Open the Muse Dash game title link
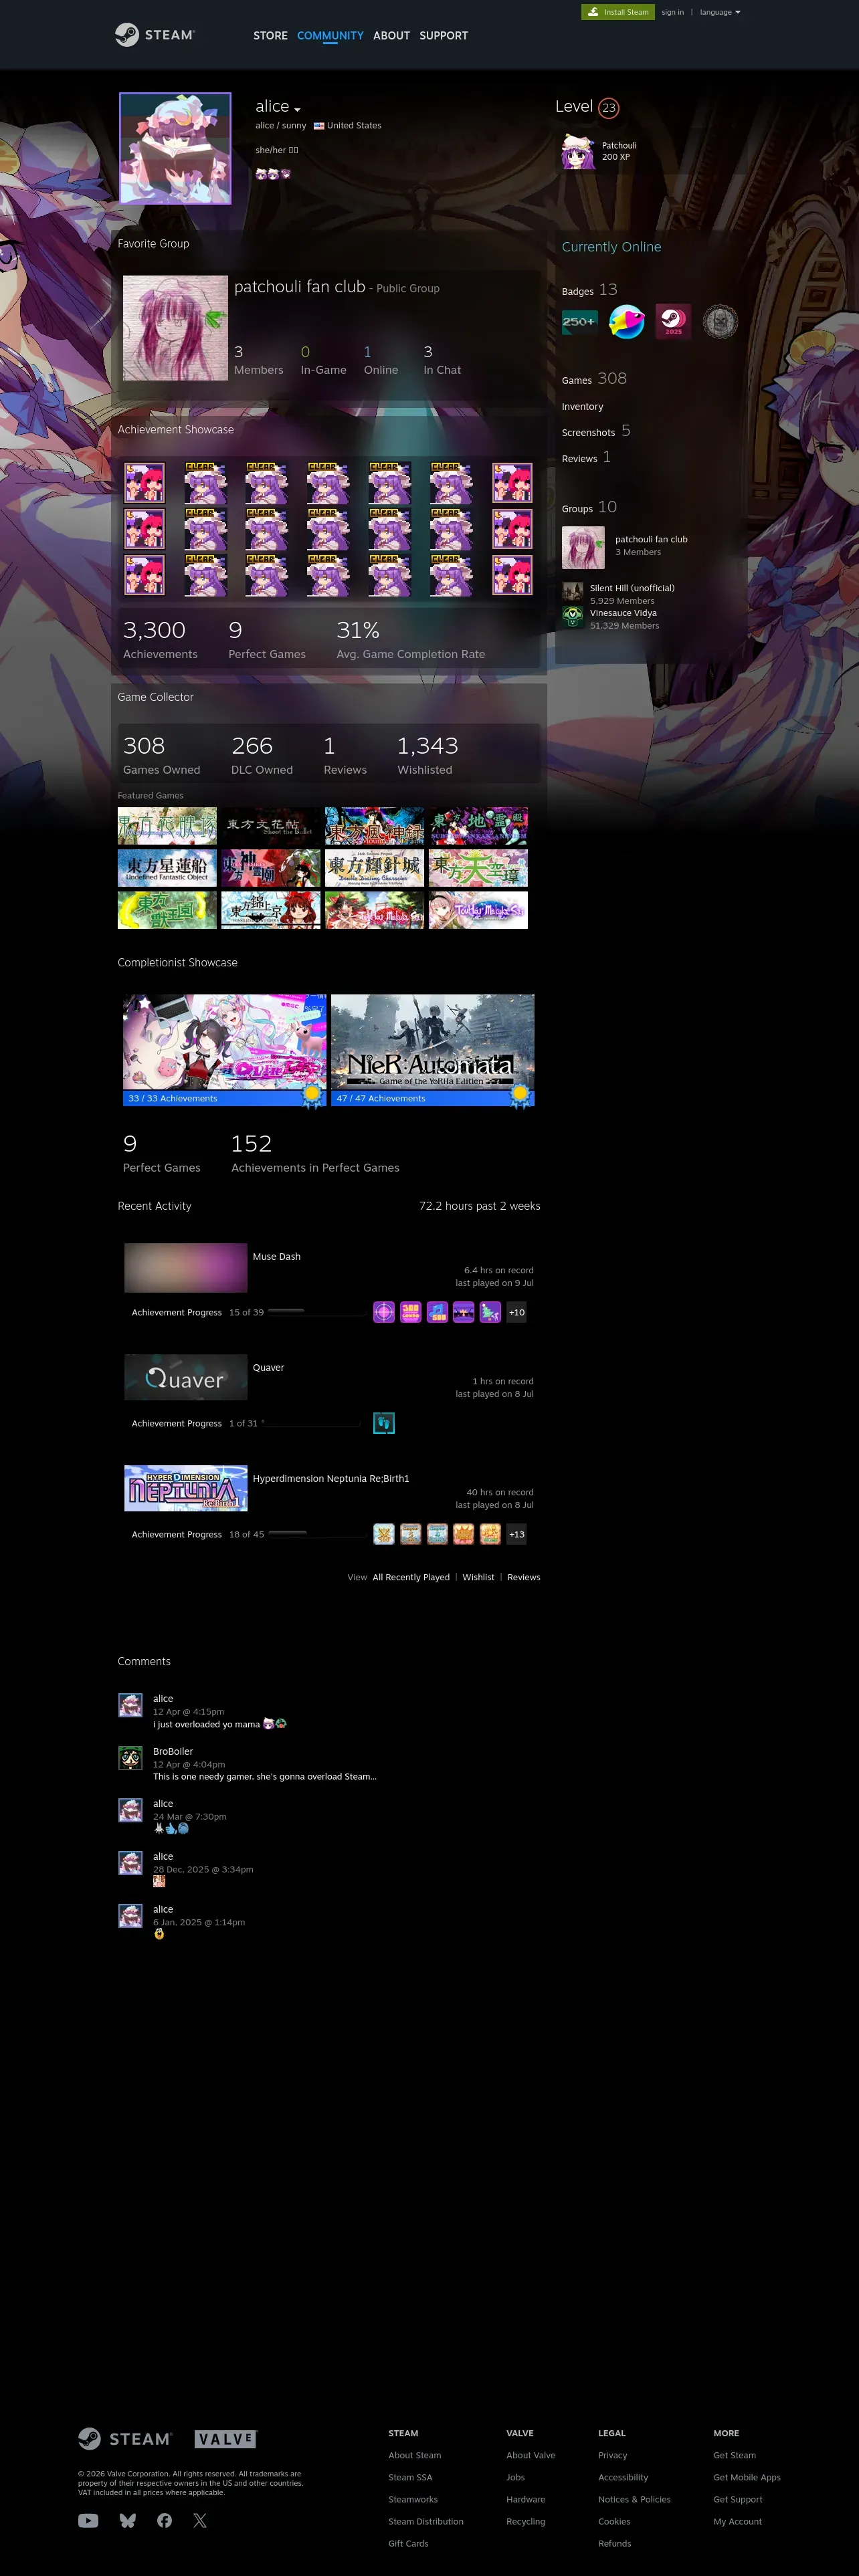 277,1257
